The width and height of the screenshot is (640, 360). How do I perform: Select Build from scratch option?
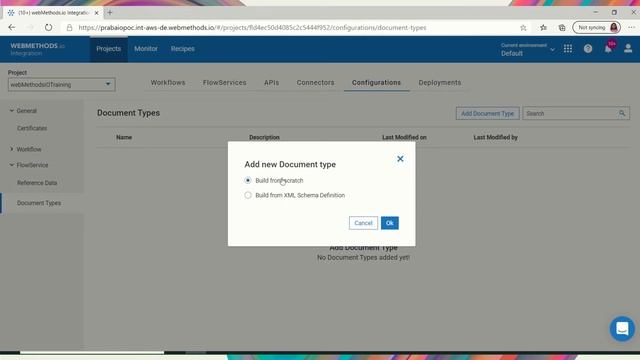[248, 180]
